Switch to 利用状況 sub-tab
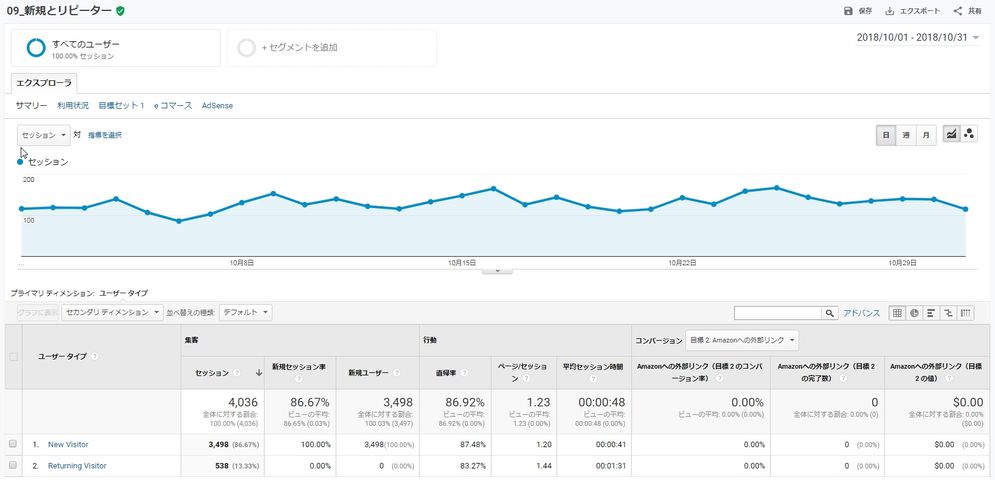The image size is (995, 480). 73,105
